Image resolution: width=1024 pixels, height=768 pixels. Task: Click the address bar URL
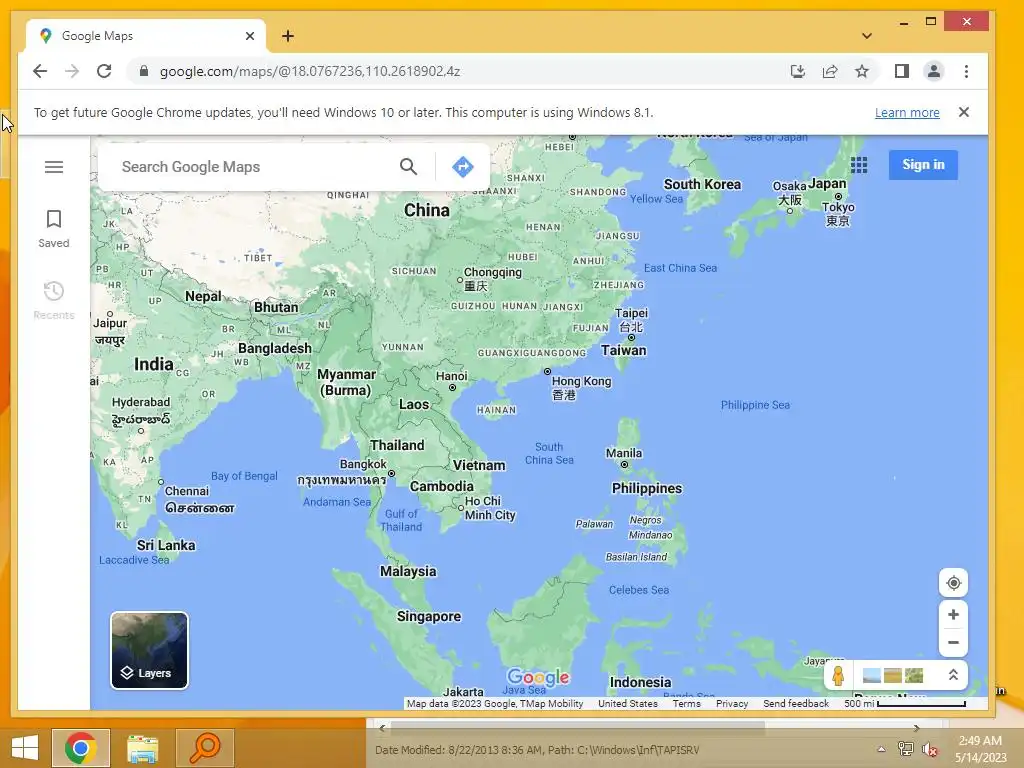tap(310, 71)
